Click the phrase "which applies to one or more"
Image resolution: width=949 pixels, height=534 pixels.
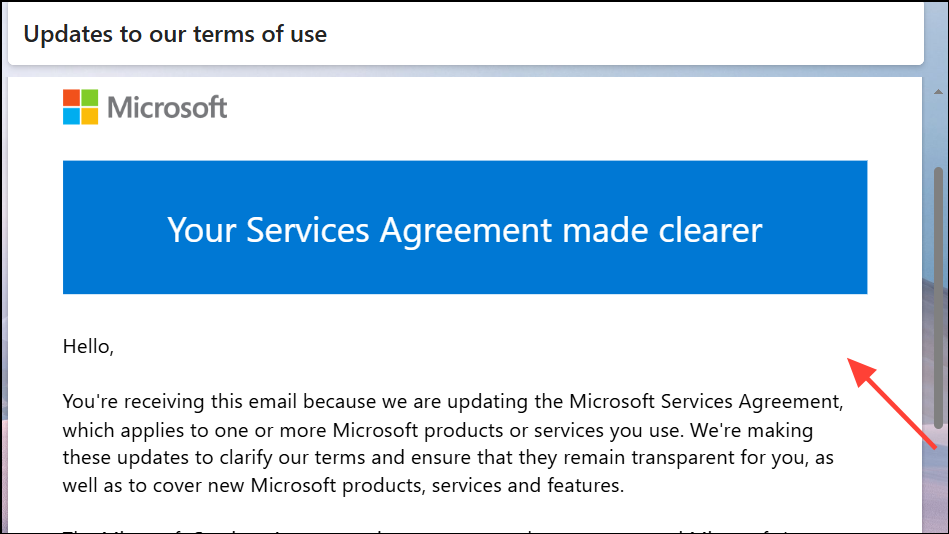point(190,431)
